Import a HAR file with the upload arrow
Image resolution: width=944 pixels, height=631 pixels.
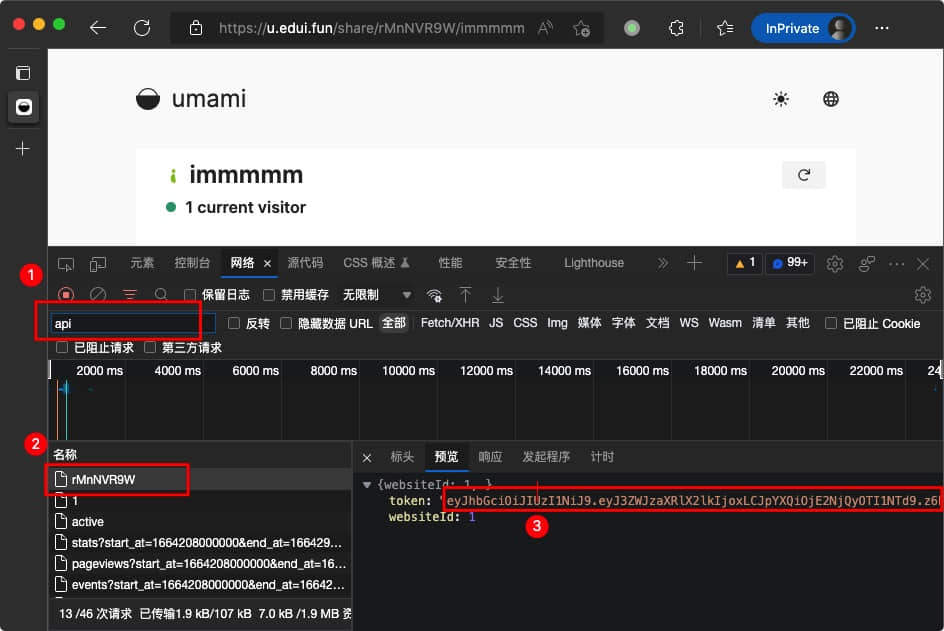[465, 294]
